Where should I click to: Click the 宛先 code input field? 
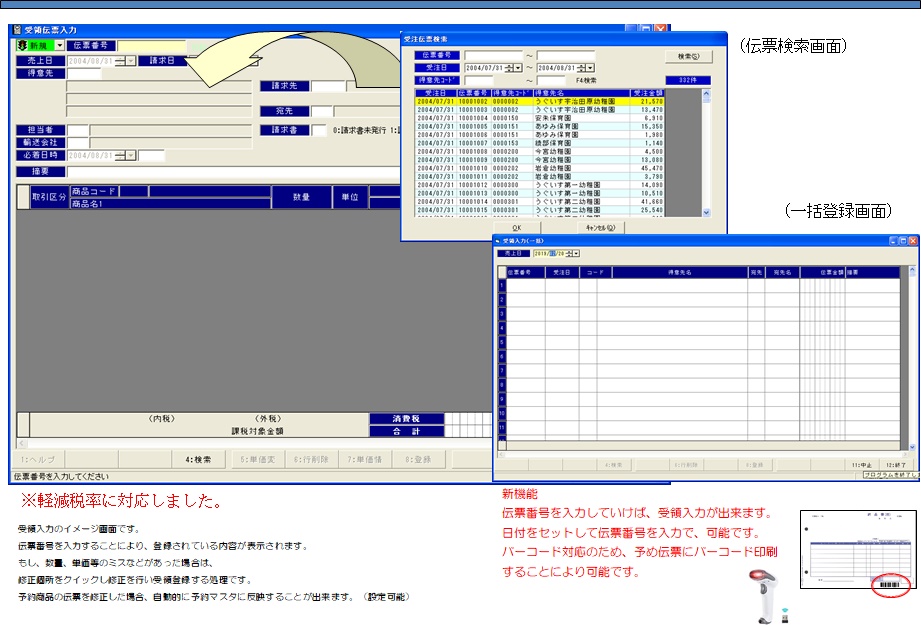tap(321, 111)
